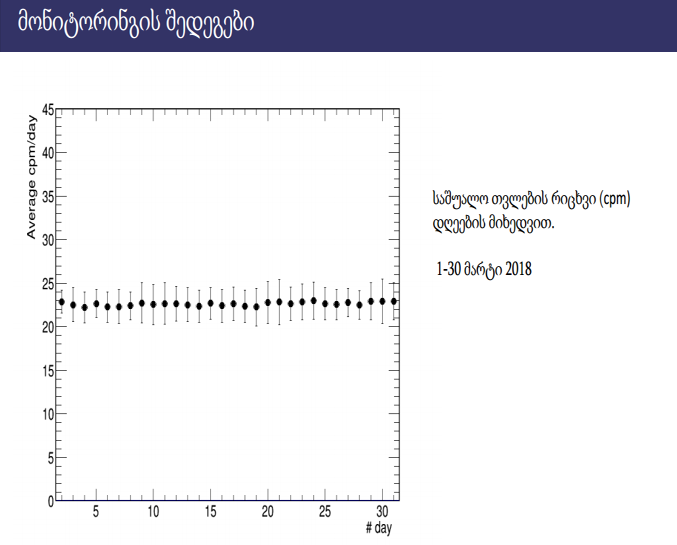The image size is (677, 545).
Task: Select the data point at day 10
Action: (x=153, y=304)
